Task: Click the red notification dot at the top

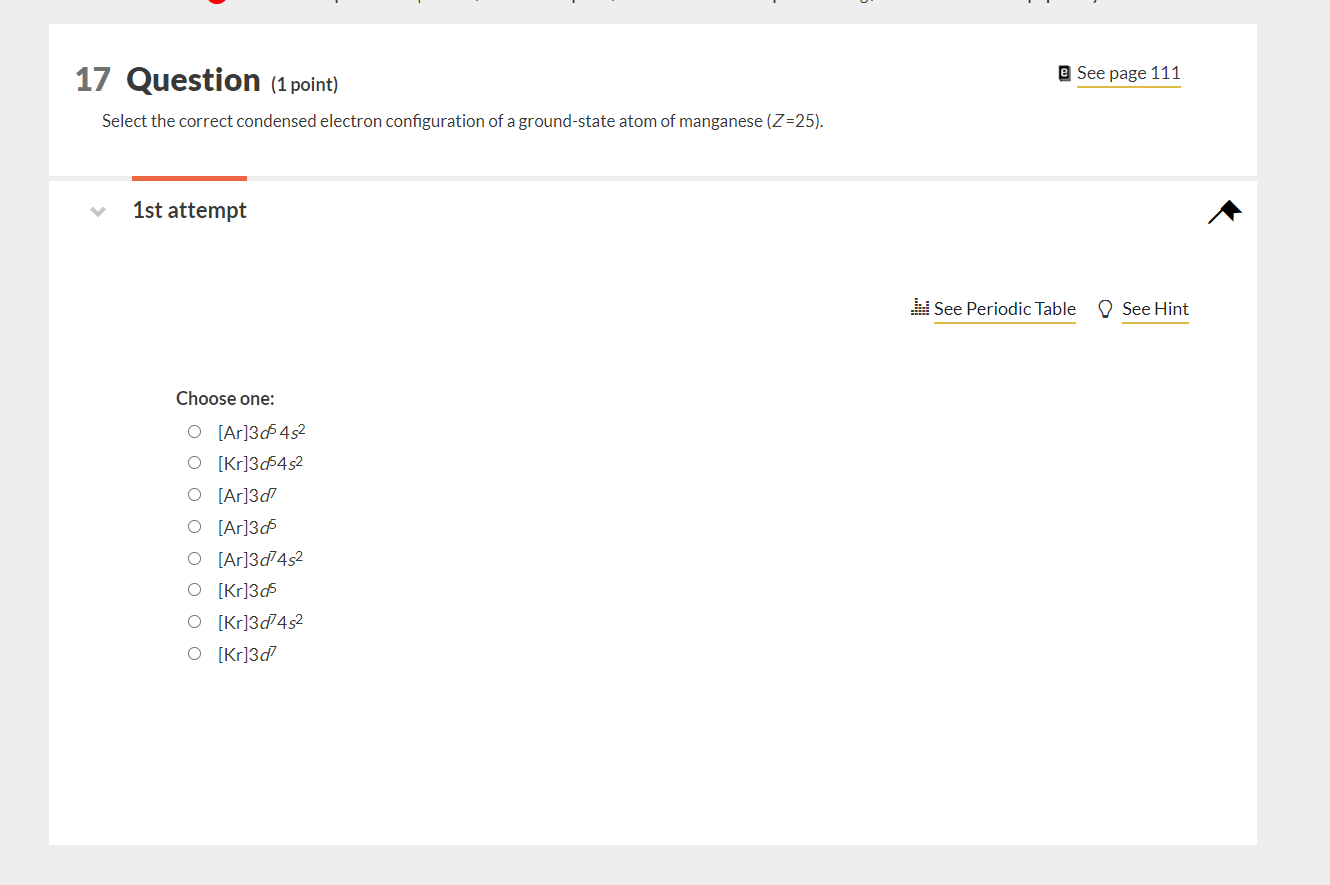Action: coord(216,3)
